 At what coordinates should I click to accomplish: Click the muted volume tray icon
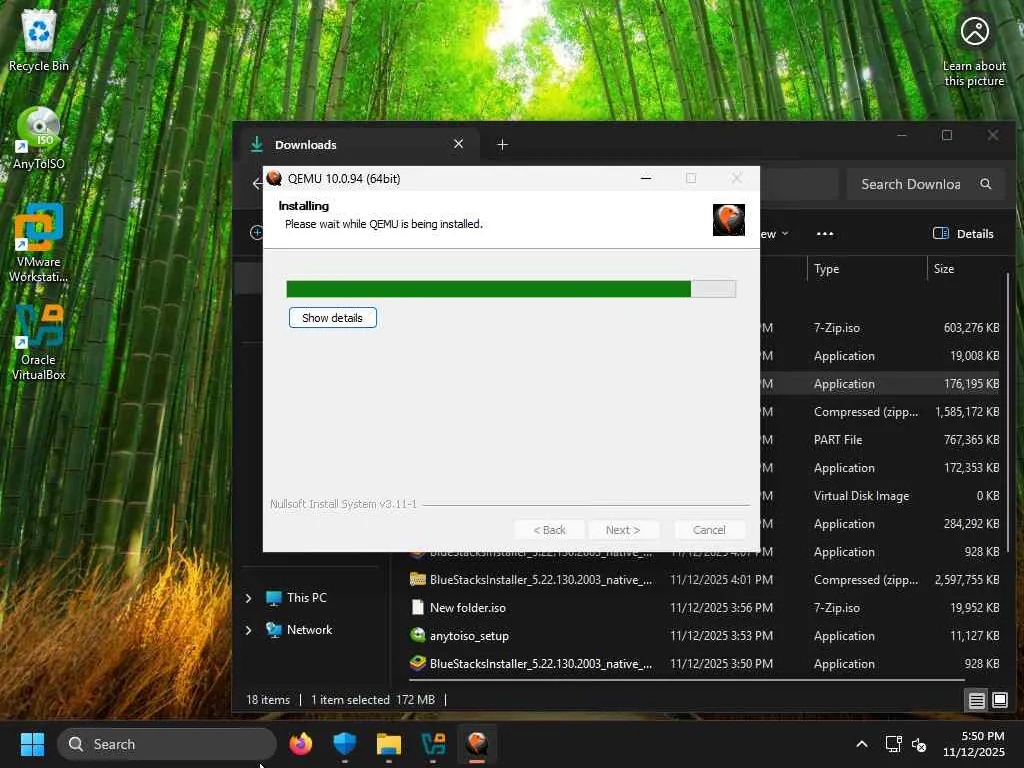919,744
